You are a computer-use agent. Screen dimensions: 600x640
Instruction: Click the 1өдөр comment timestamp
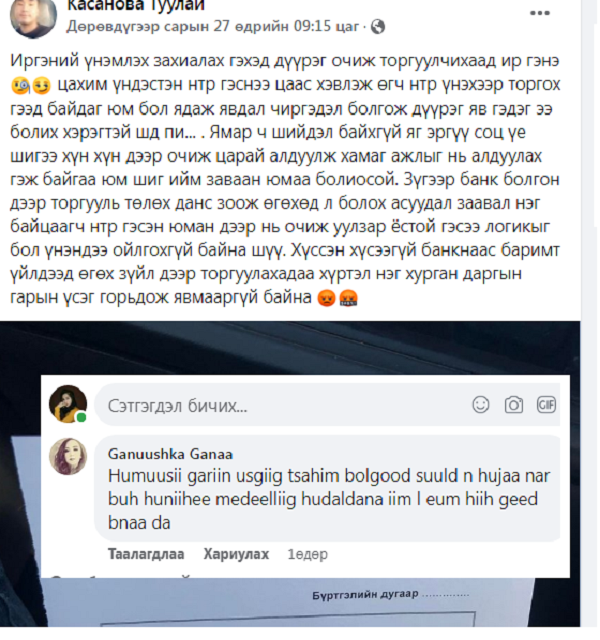click(x=307, y=554)
